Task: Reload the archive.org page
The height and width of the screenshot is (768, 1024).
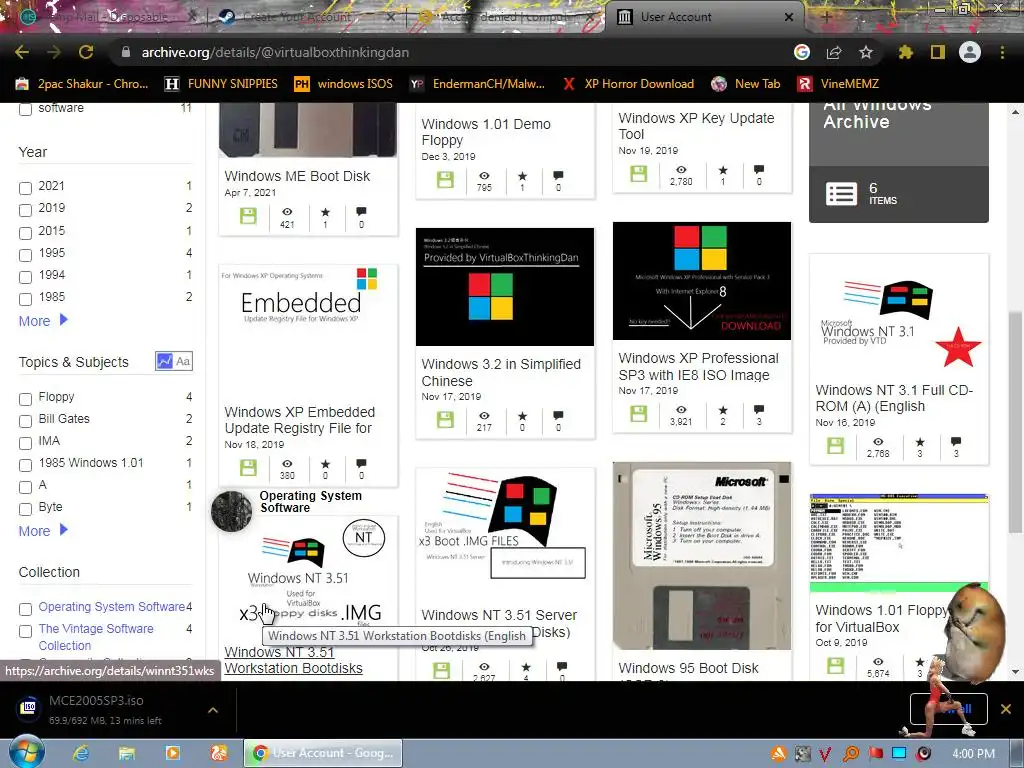Action: click(x=86, y=52)
